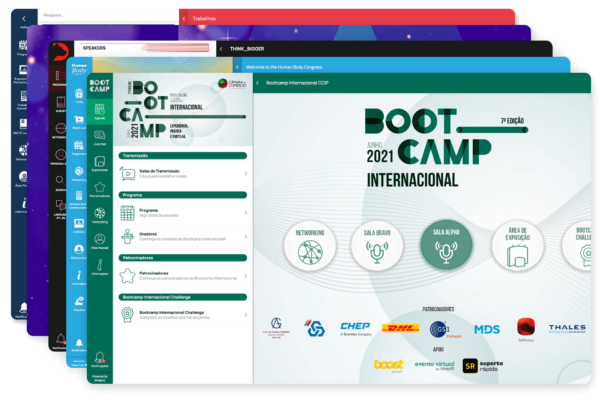The width and height of the screenshot is (600, 400).
Task: Click the Salas de Transmissão video icon
Action: click(x=127, y=174)
